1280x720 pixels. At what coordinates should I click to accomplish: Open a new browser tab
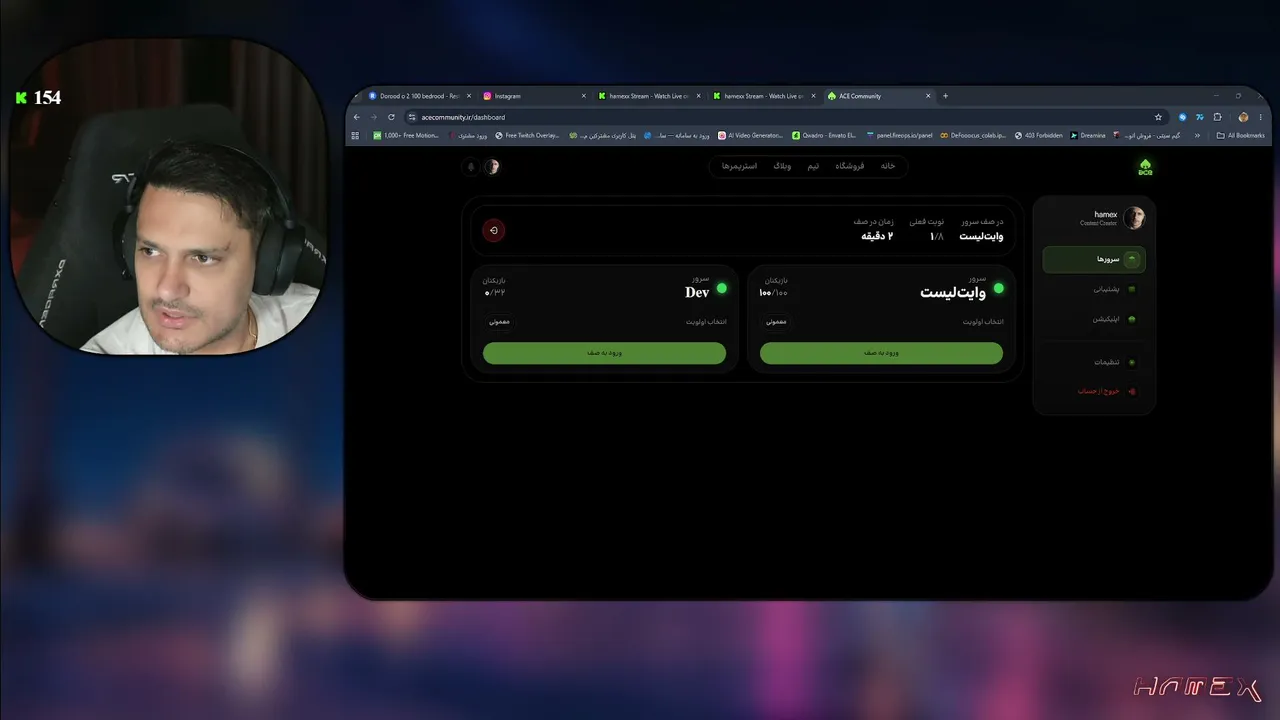click(x=946, y=96)
